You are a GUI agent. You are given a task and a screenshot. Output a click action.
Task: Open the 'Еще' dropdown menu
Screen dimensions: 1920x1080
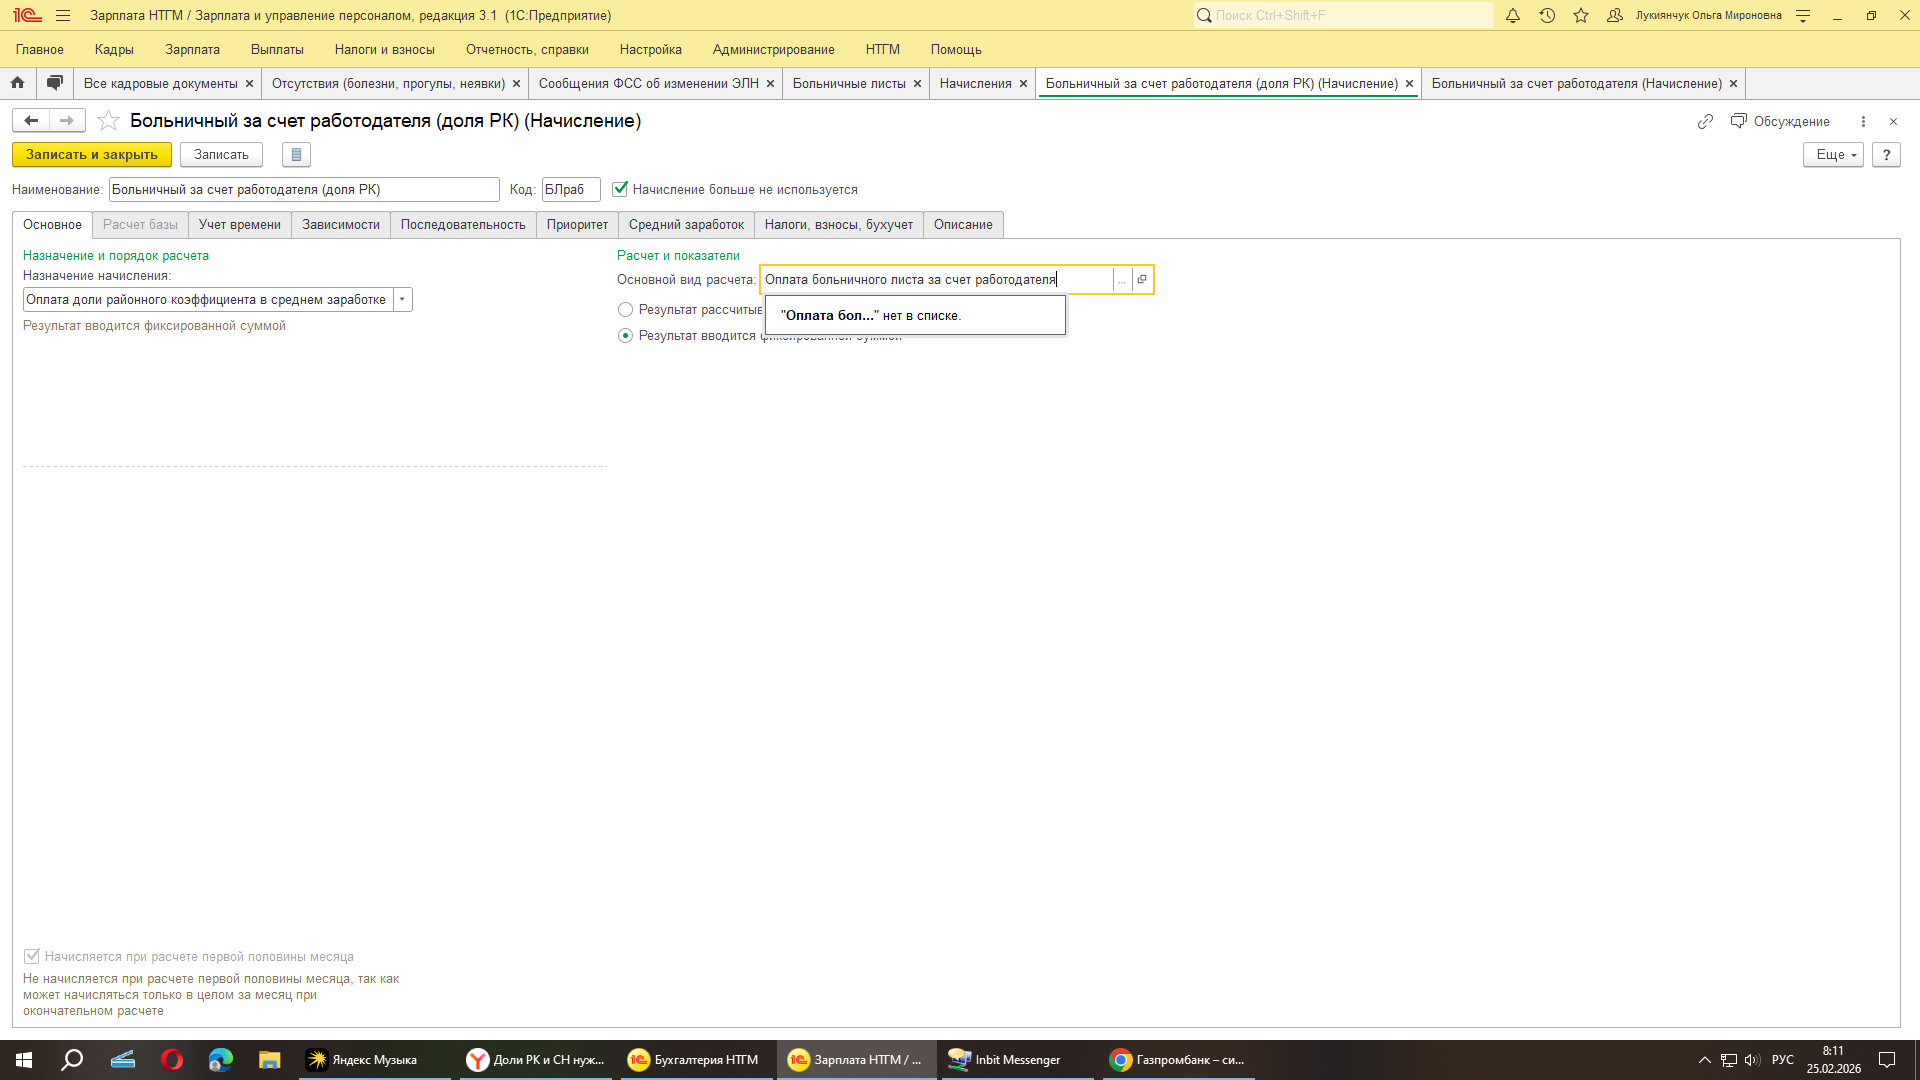1832,155
